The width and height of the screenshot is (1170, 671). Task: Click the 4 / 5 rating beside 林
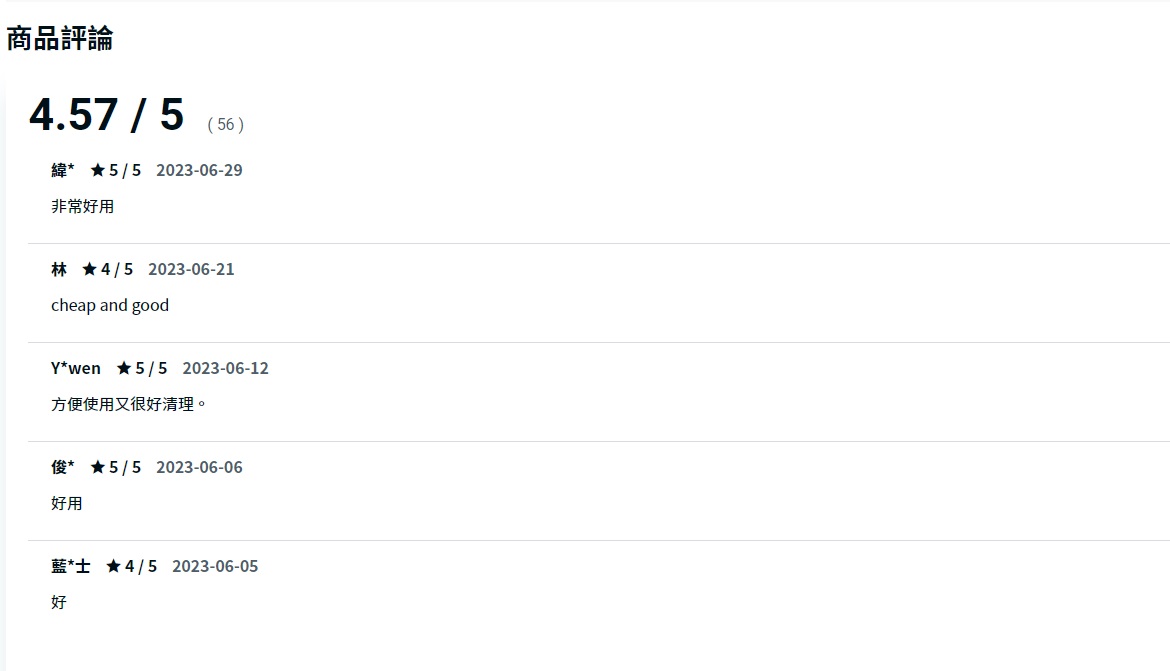(x=117, y=269)
